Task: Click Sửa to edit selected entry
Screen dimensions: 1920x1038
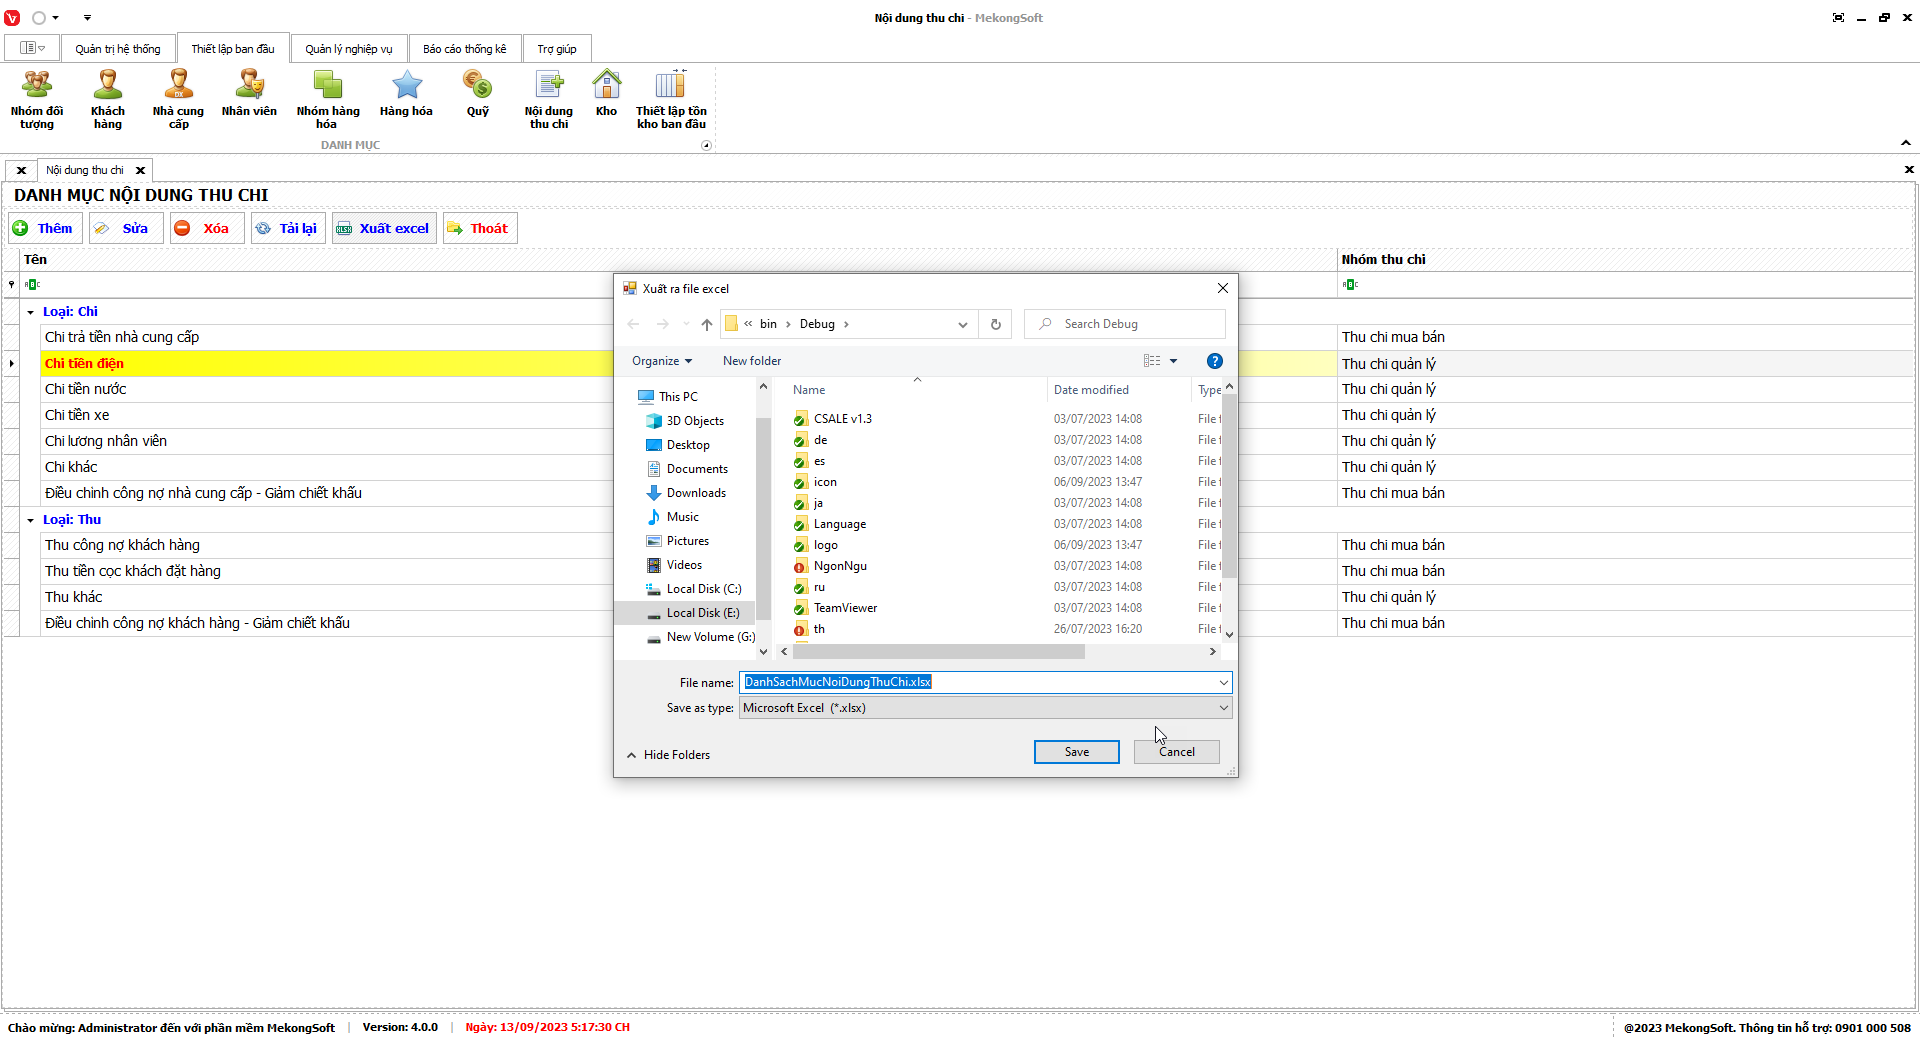Action: coord(124,228)
